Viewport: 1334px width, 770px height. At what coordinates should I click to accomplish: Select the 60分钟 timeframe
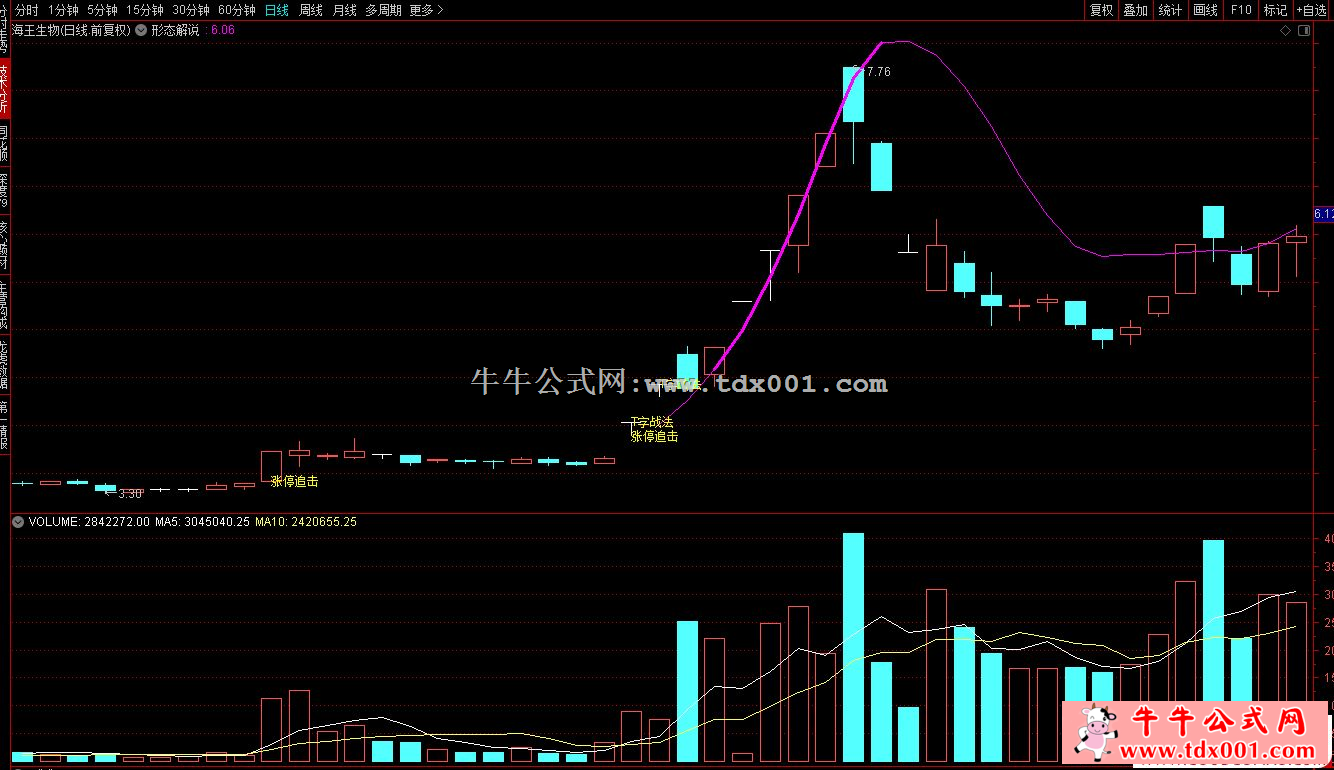pyautogui.click(x=237, y=10)
